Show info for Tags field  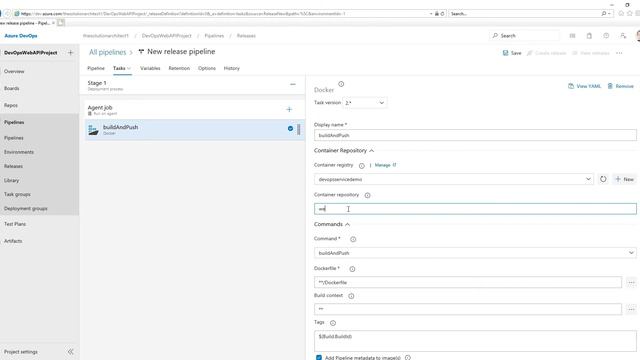tap(333, 323)
